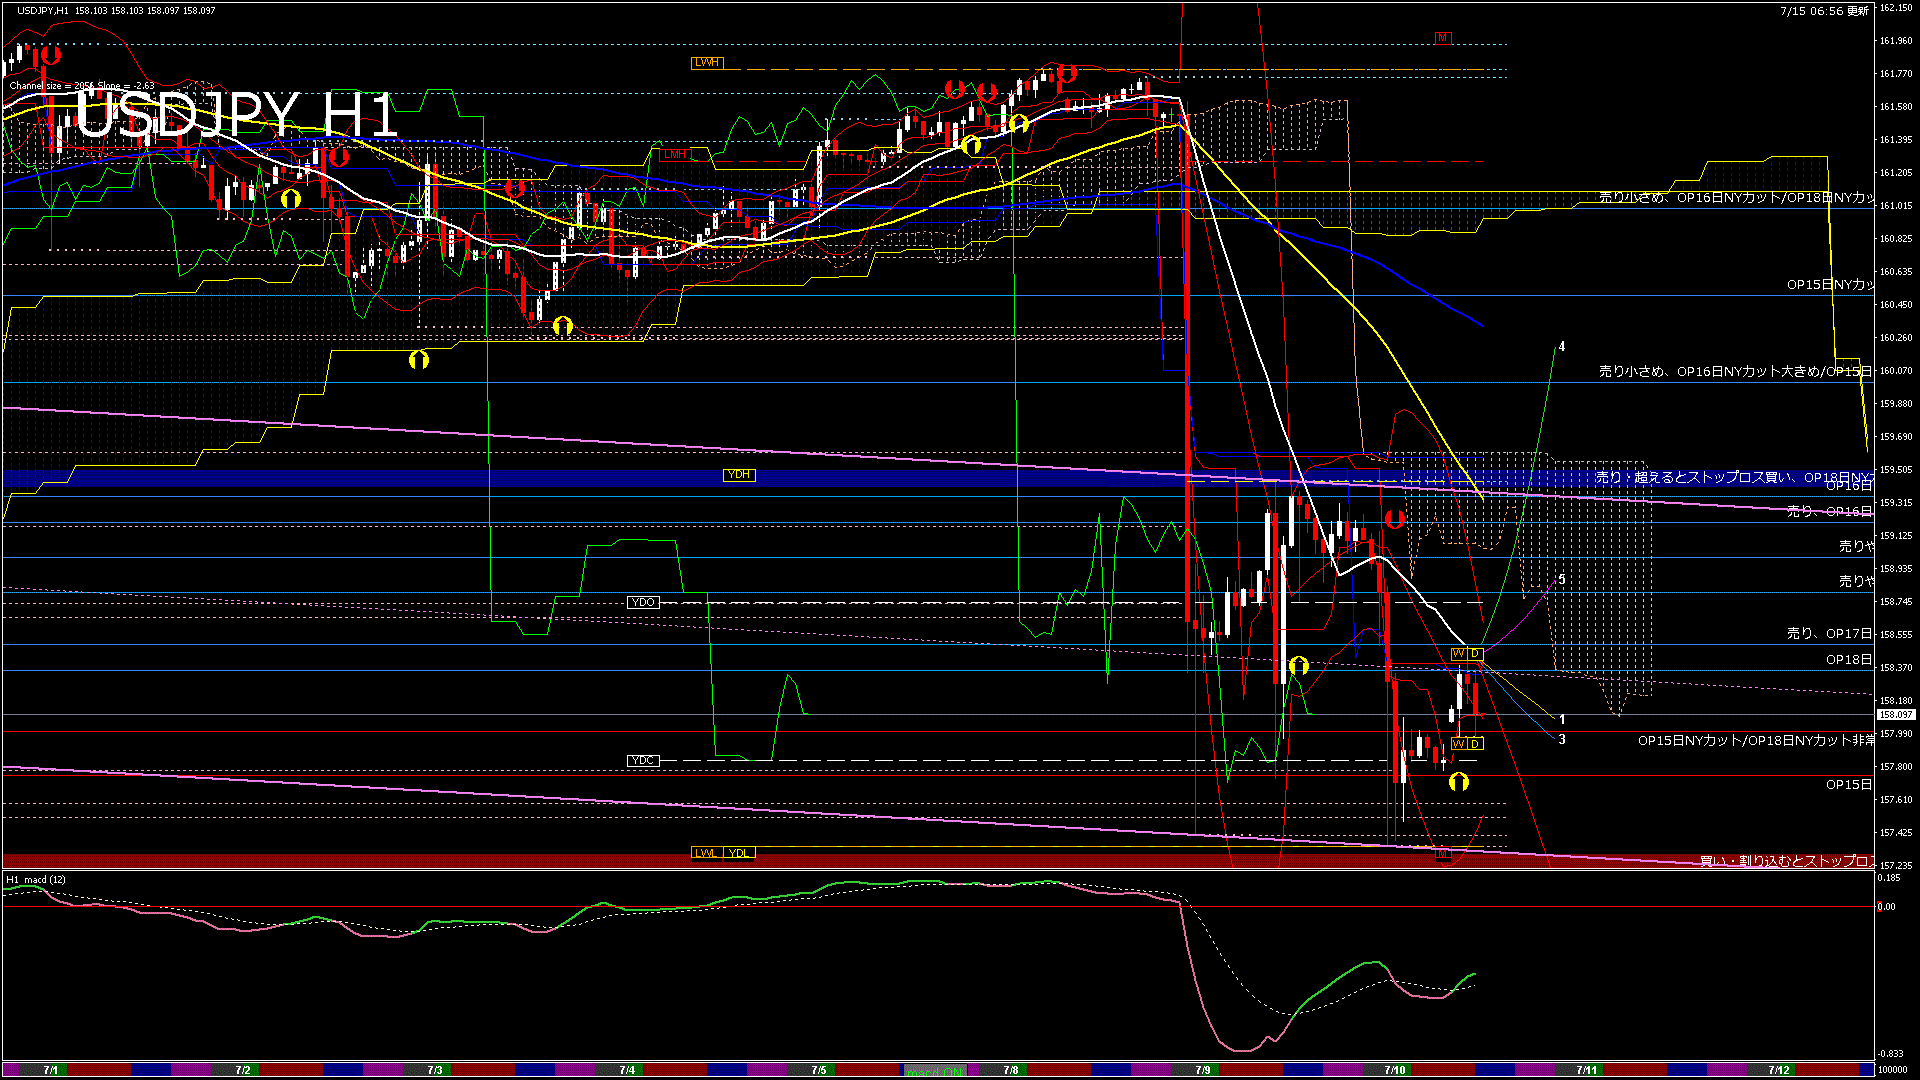Click the lower D box below recent candles
Screen dimensions: 1920x1080
pos(1475,744)
